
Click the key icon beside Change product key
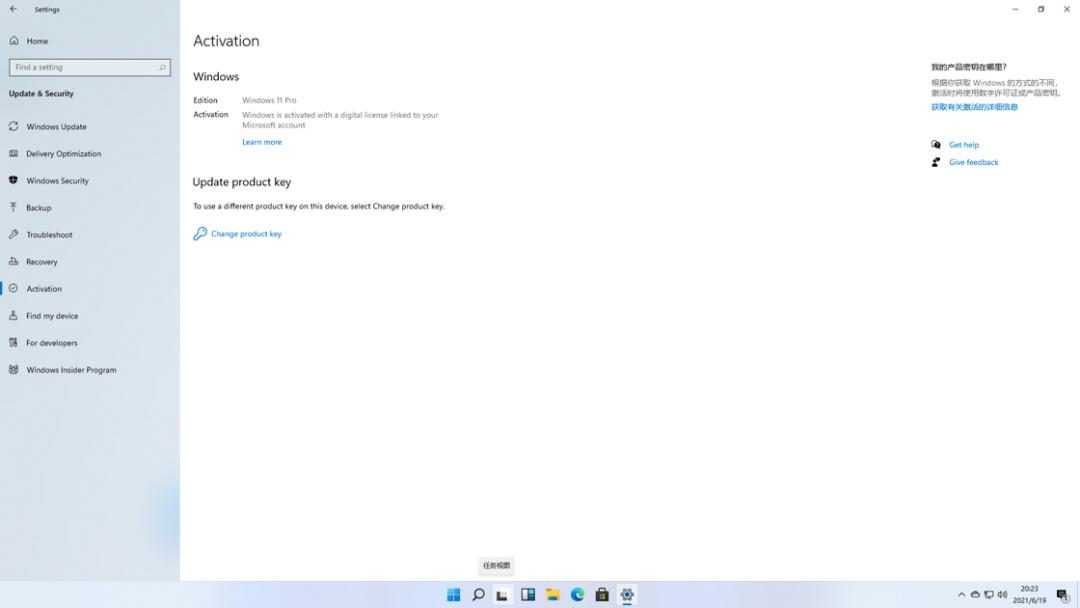point(200,233)
